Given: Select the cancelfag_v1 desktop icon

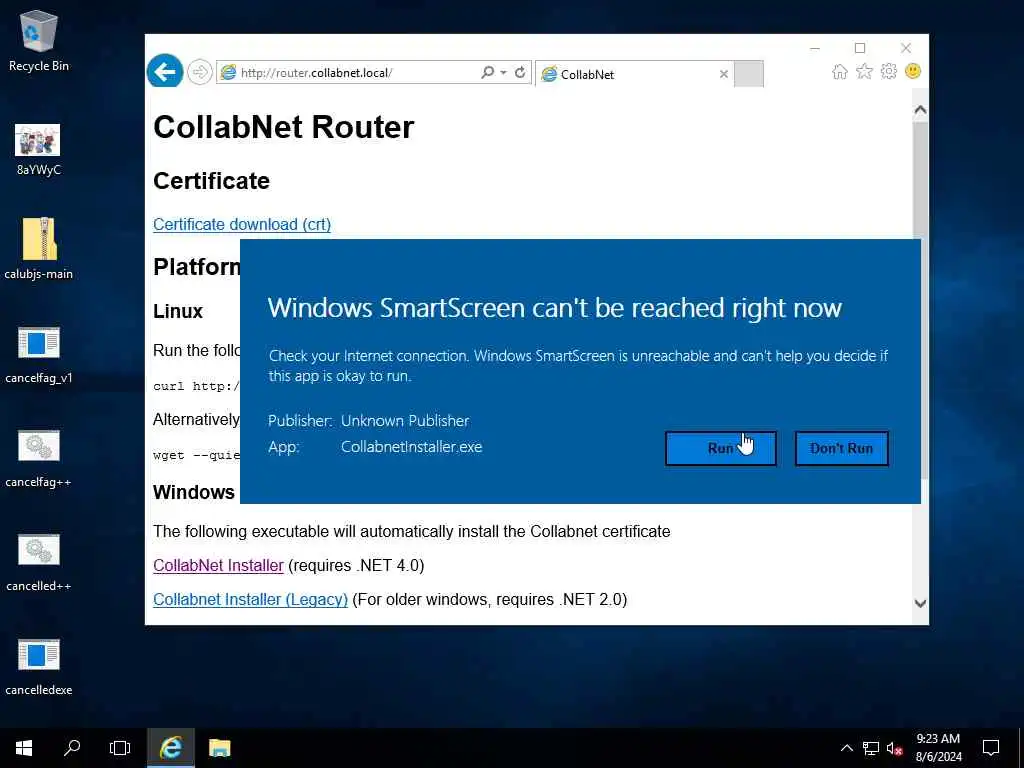Looking at the screenshot, I should (39, 354).
